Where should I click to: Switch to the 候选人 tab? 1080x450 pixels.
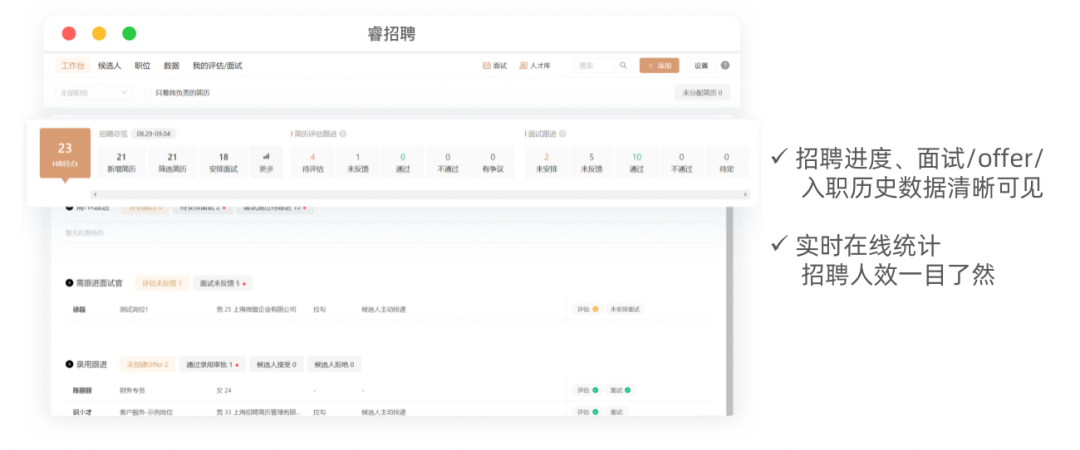(110, 66)
